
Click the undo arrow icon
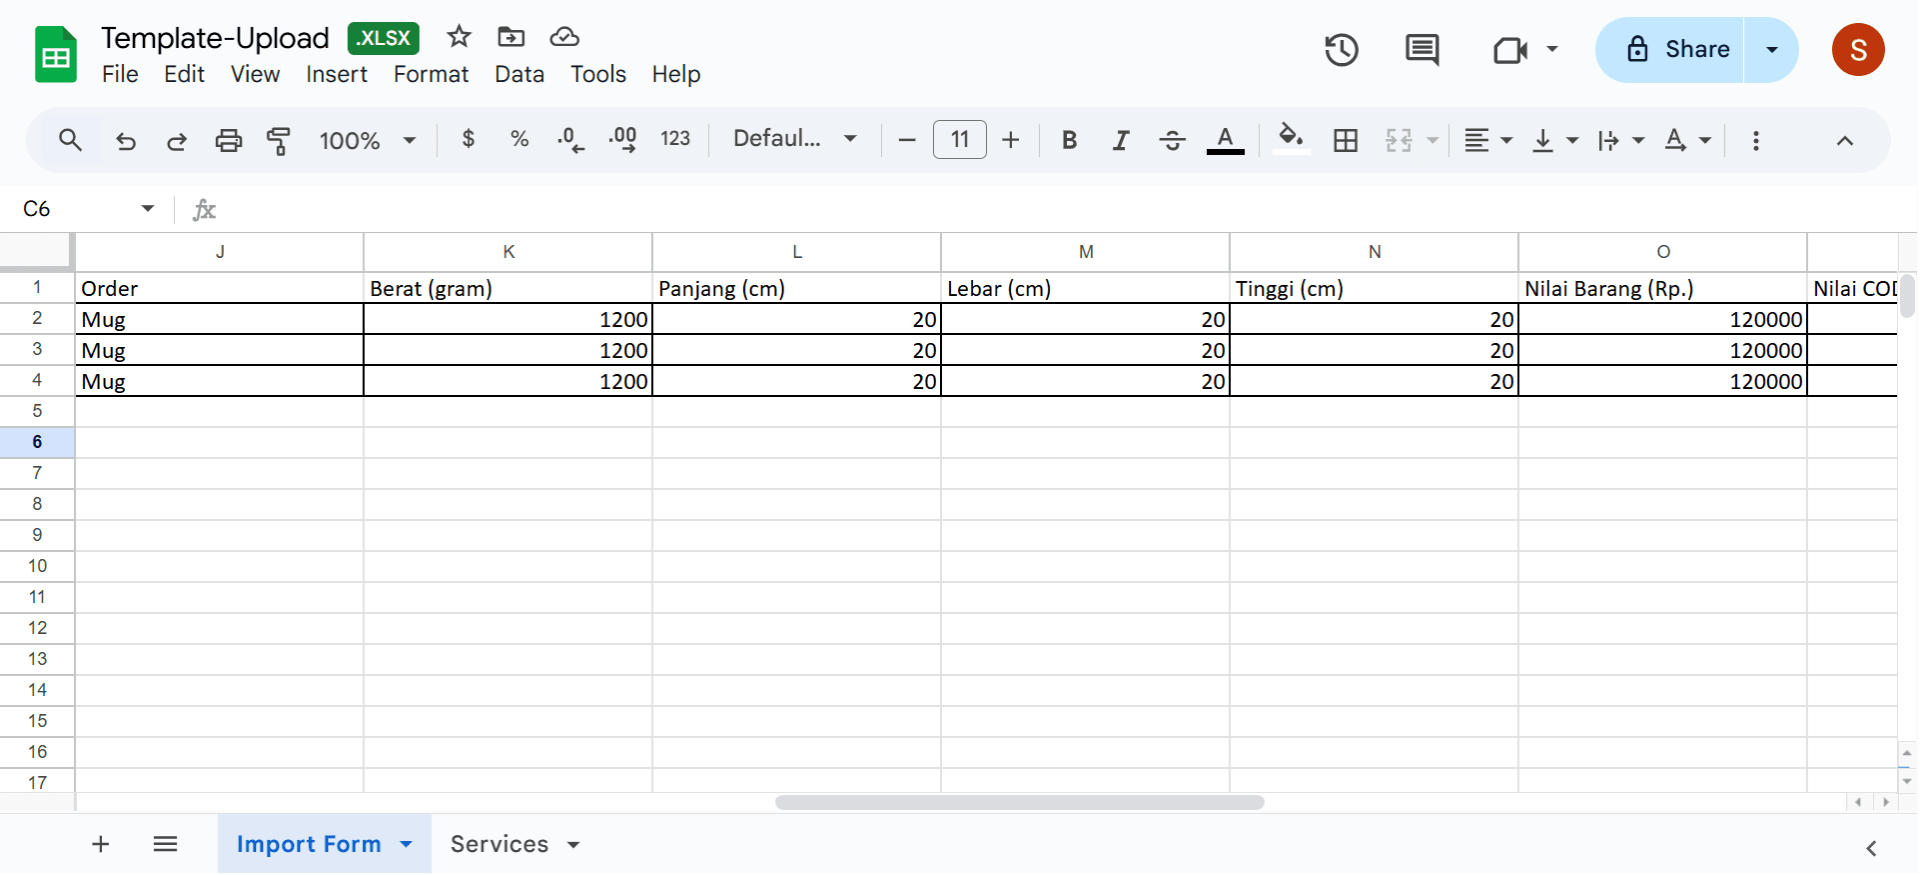[x=126, y=140]
